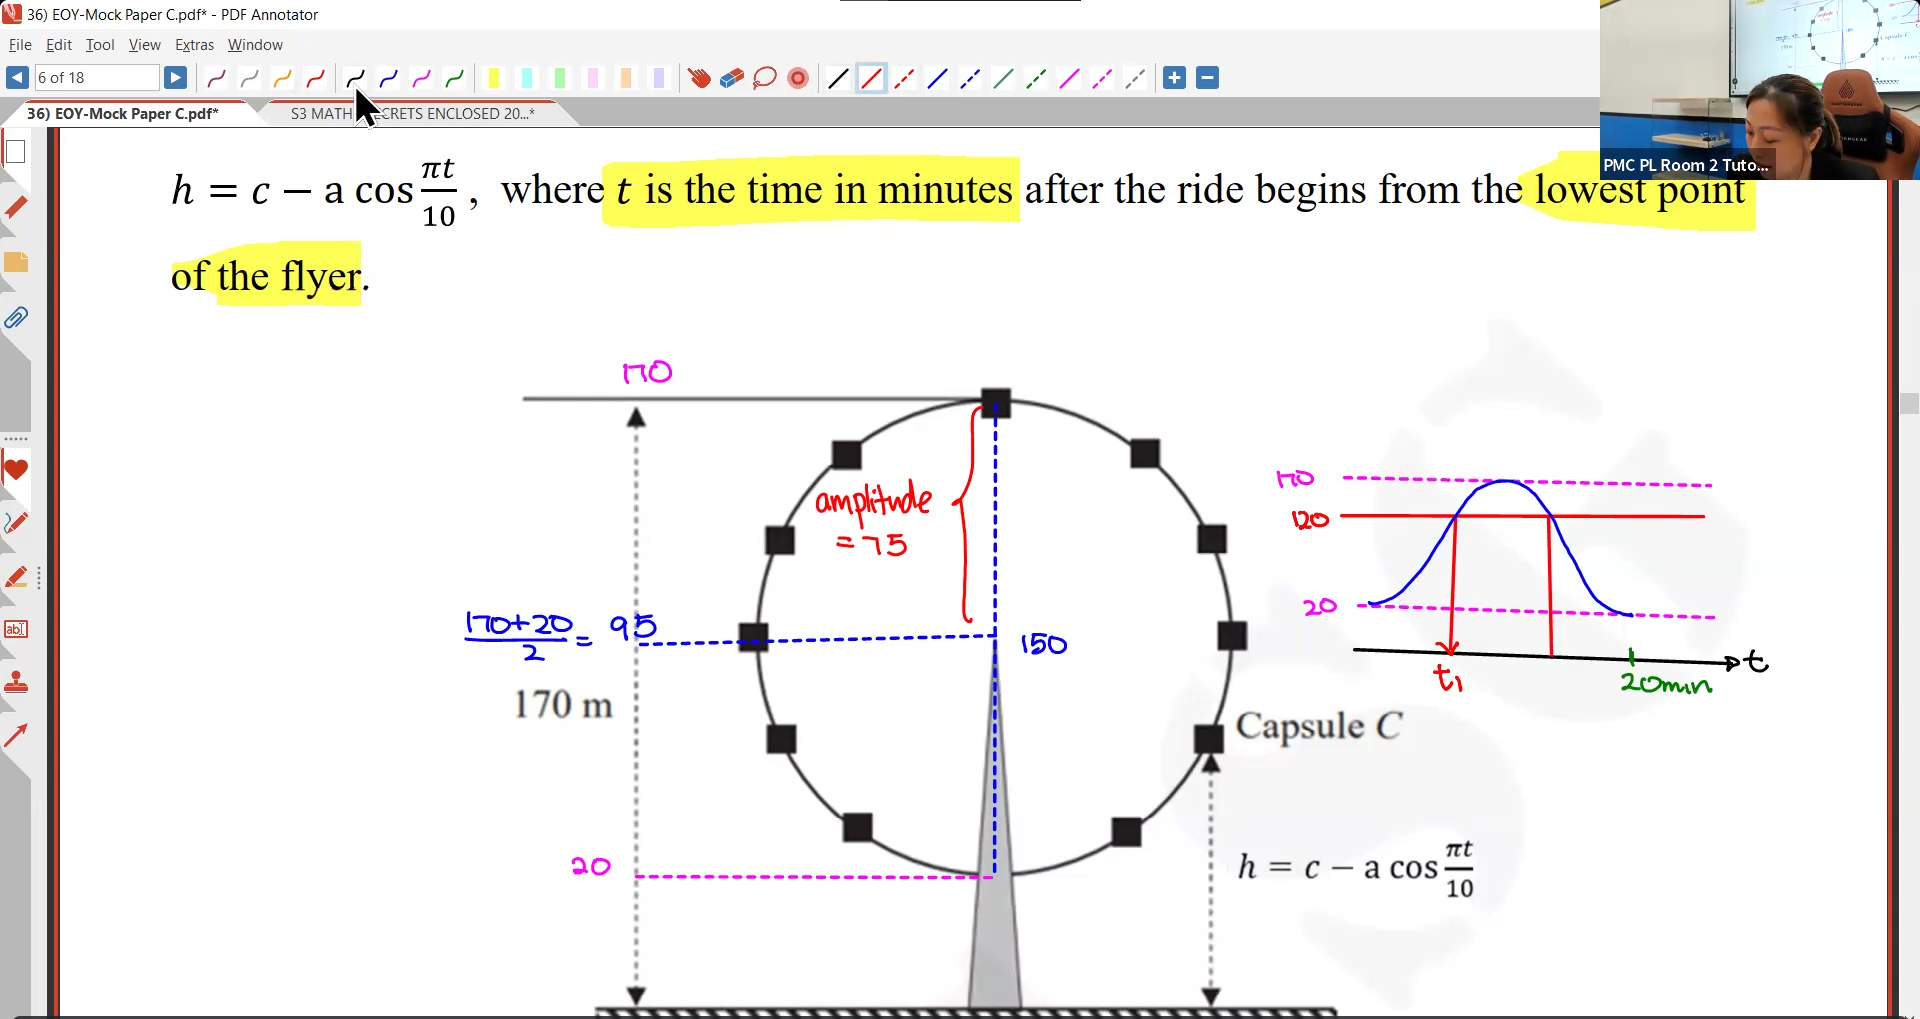Go to next page using the right arrow
The width and height of the screenshot is (1920, 1019).
click(175, 78)
